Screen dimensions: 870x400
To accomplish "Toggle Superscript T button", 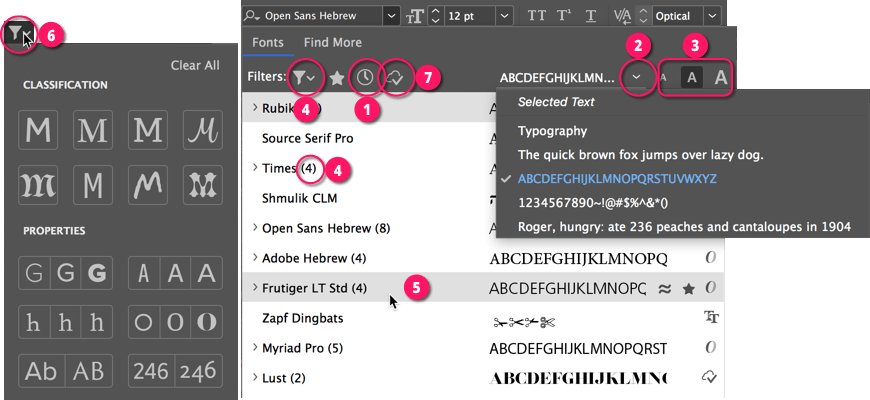I will [x=564, y=16].
